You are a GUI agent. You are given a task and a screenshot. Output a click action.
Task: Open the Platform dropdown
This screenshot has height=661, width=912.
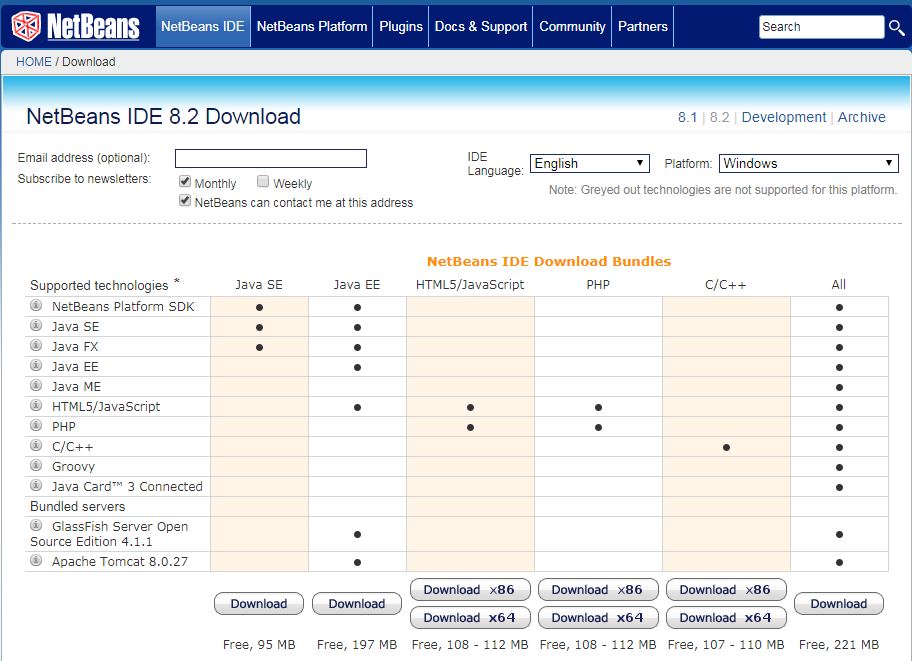click(808, 164)
